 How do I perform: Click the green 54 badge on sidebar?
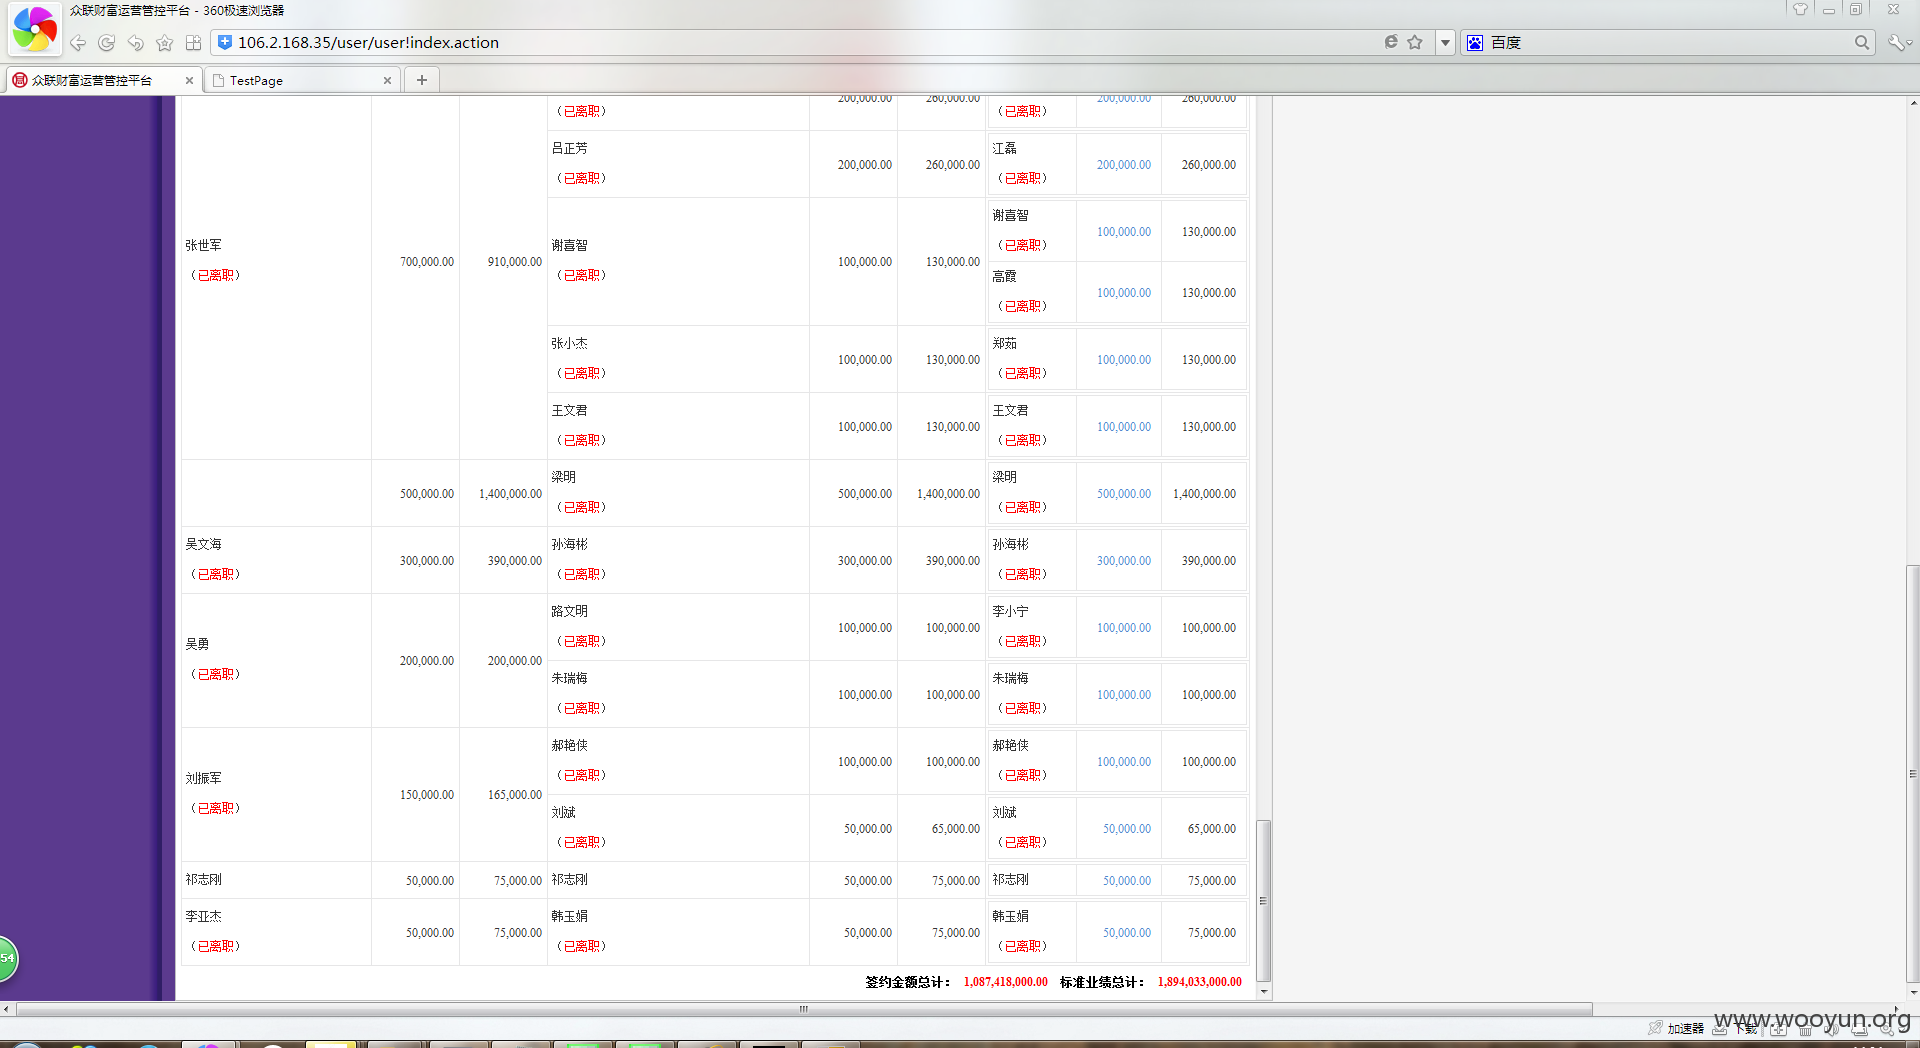(7, 958)
